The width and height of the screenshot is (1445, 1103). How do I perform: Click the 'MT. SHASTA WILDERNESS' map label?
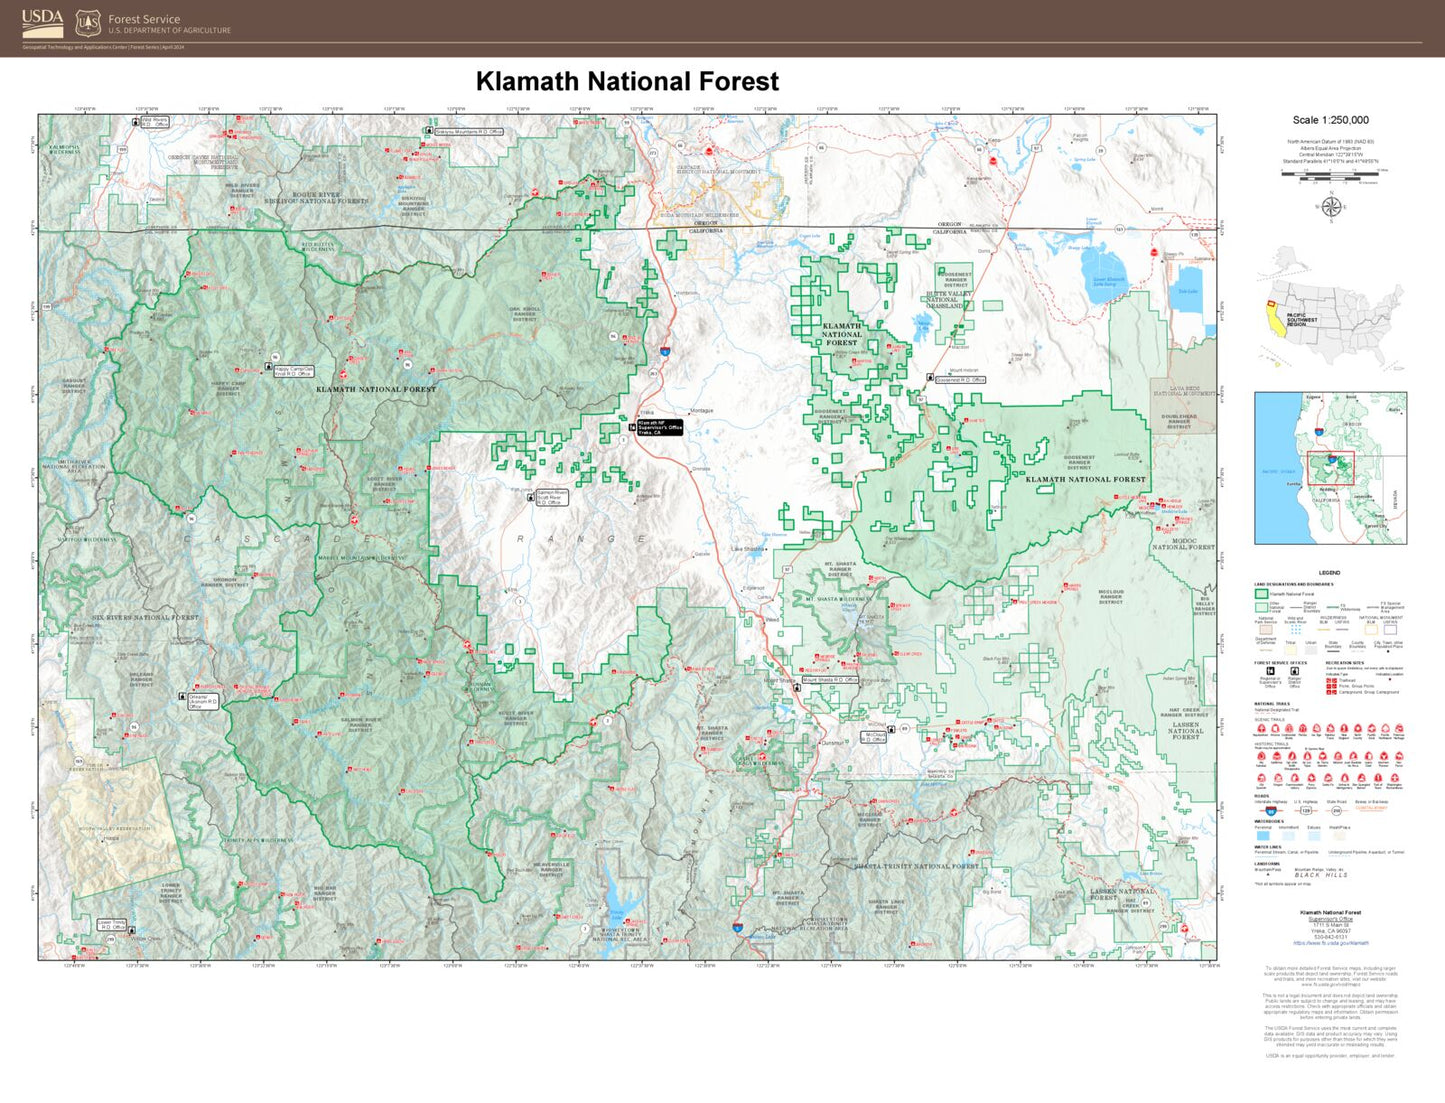839,599
